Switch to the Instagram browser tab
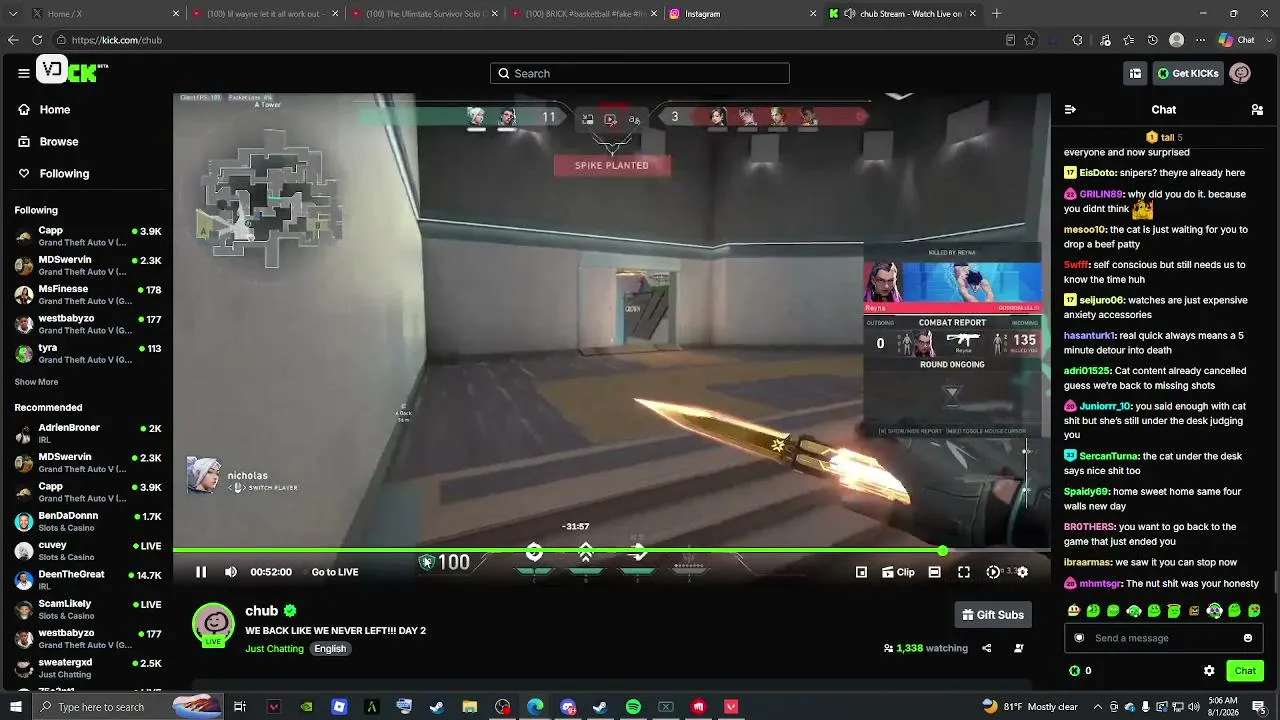This screenshot has width=1280, height=720. pos(744,14)
